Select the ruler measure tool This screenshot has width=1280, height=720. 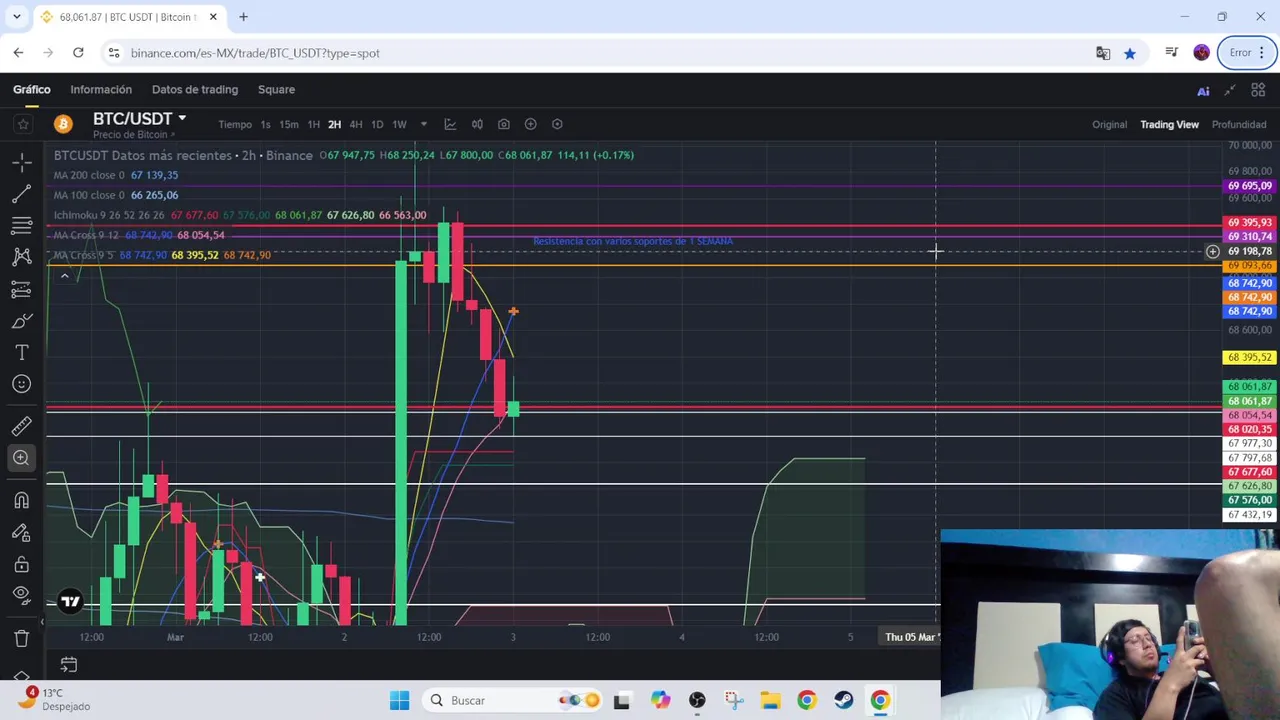coord(22,426)
